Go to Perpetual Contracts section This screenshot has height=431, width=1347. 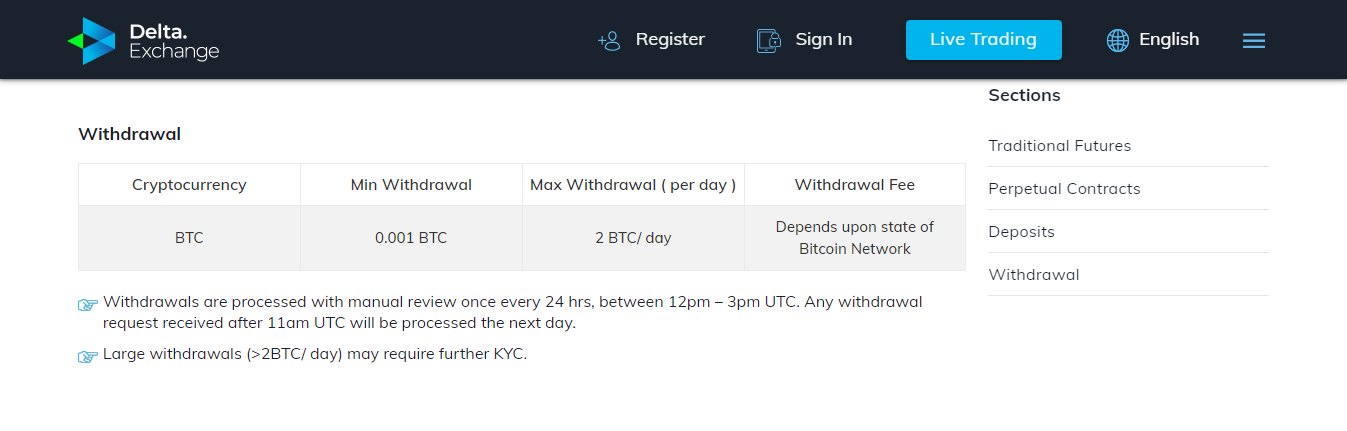click(x=1064, y=189)
